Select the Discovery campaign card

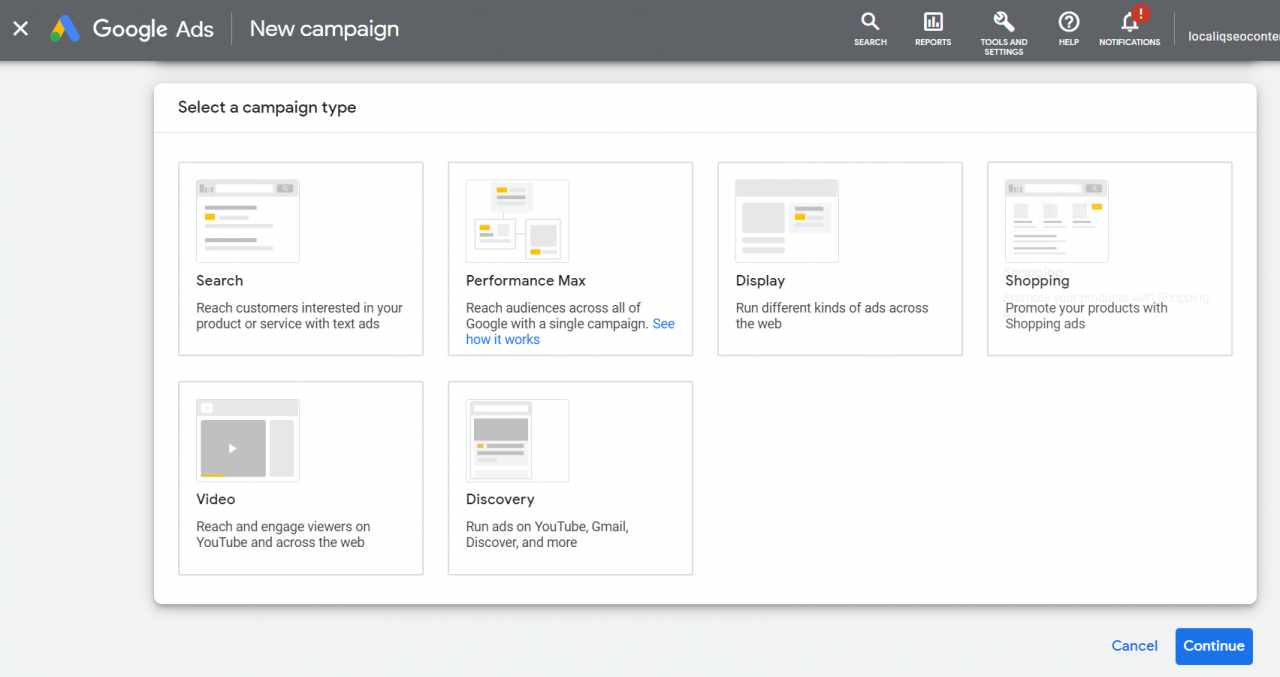pyautogui.click(x=570, y=478)
